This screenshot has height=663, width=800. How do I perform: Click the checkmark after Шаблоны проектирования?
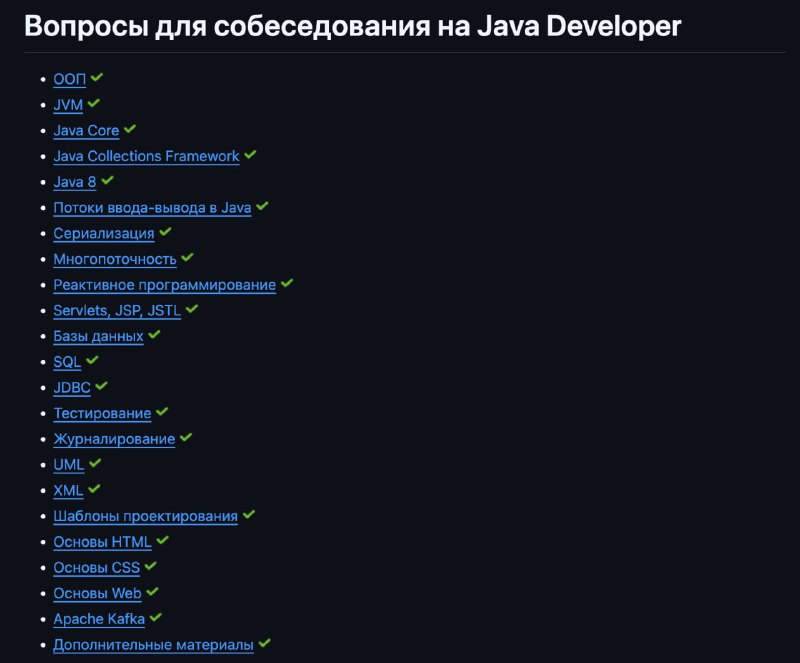click(x=249, y=514)
